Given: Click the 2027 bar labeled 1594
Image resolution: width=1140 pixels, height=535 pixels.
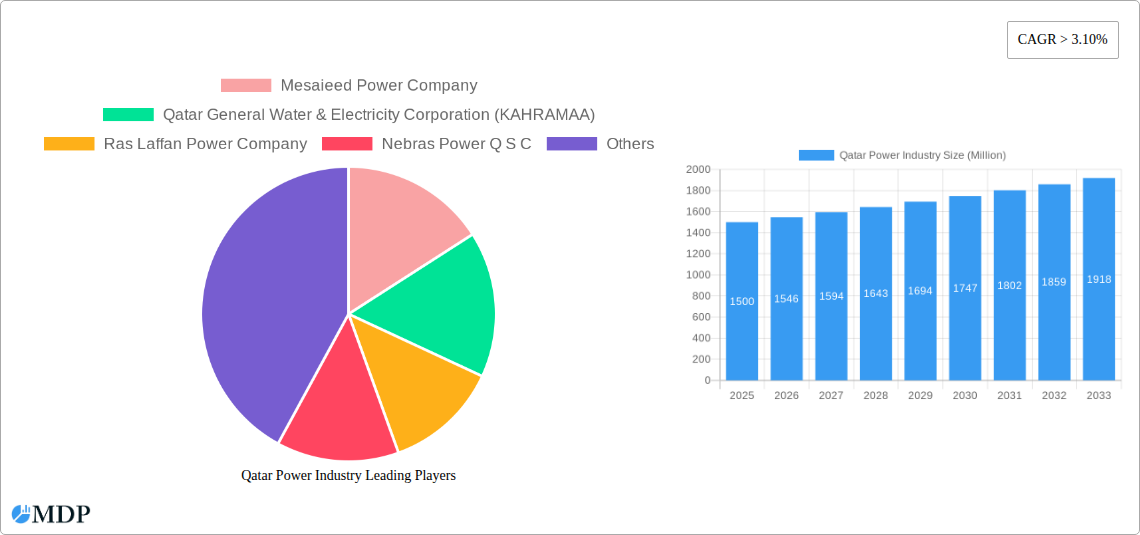Looking at the screenshot, I should click(x=831, y=296).
